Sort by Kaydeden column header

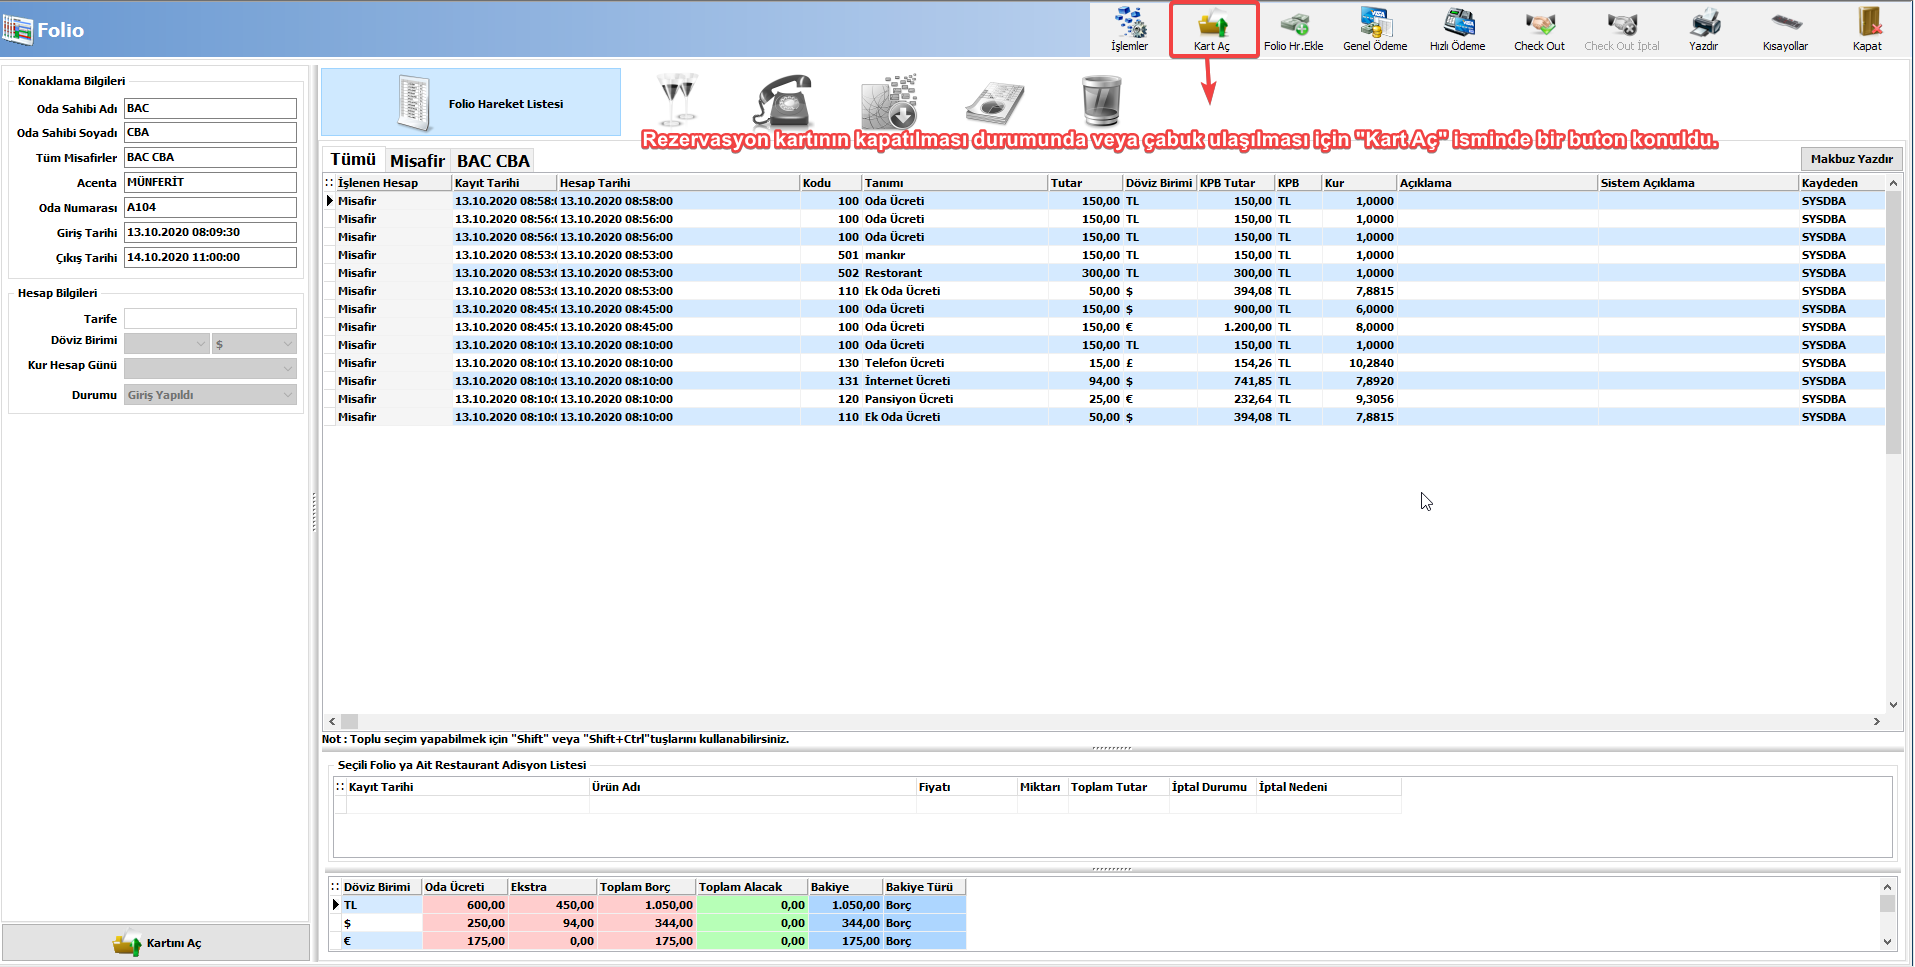tap(1842, 183)
